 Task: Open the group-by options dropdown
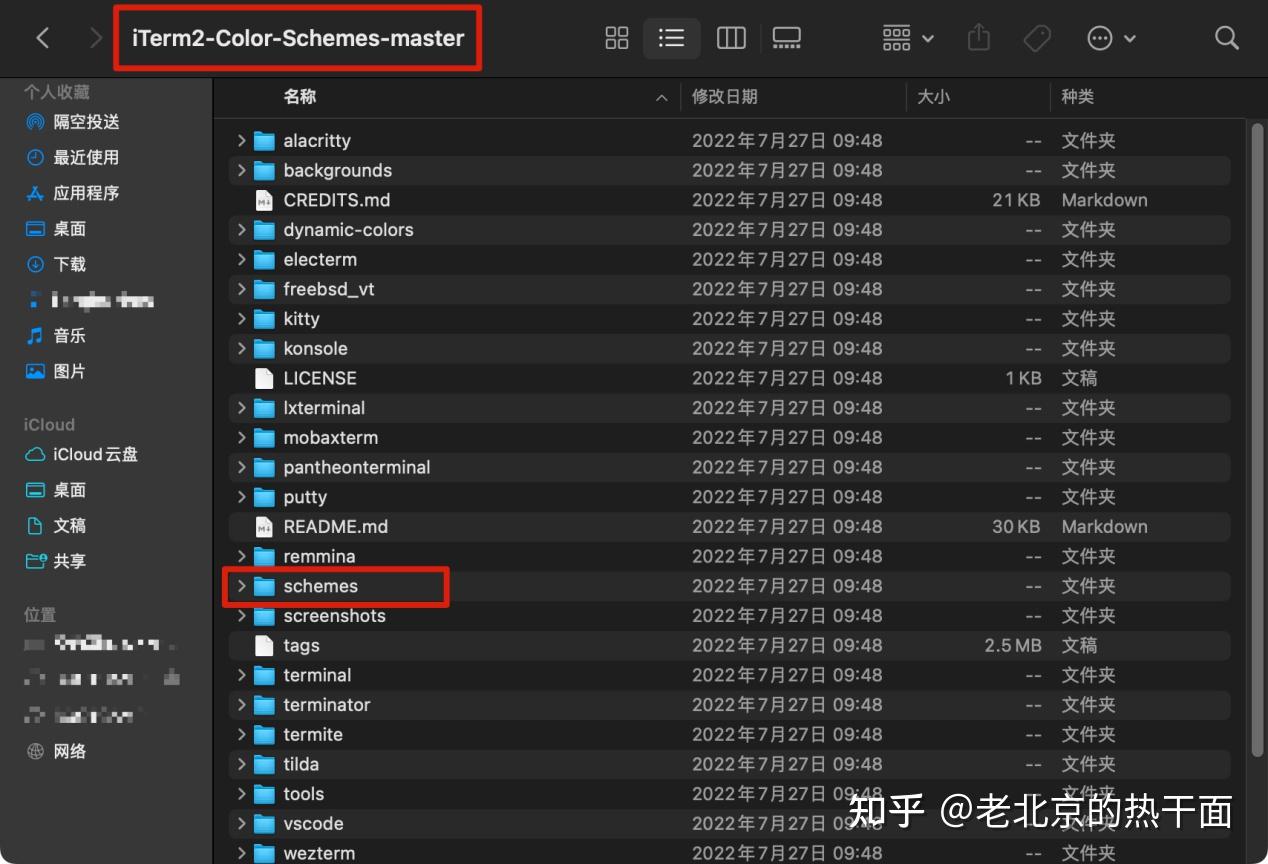(x=908, y=38)
